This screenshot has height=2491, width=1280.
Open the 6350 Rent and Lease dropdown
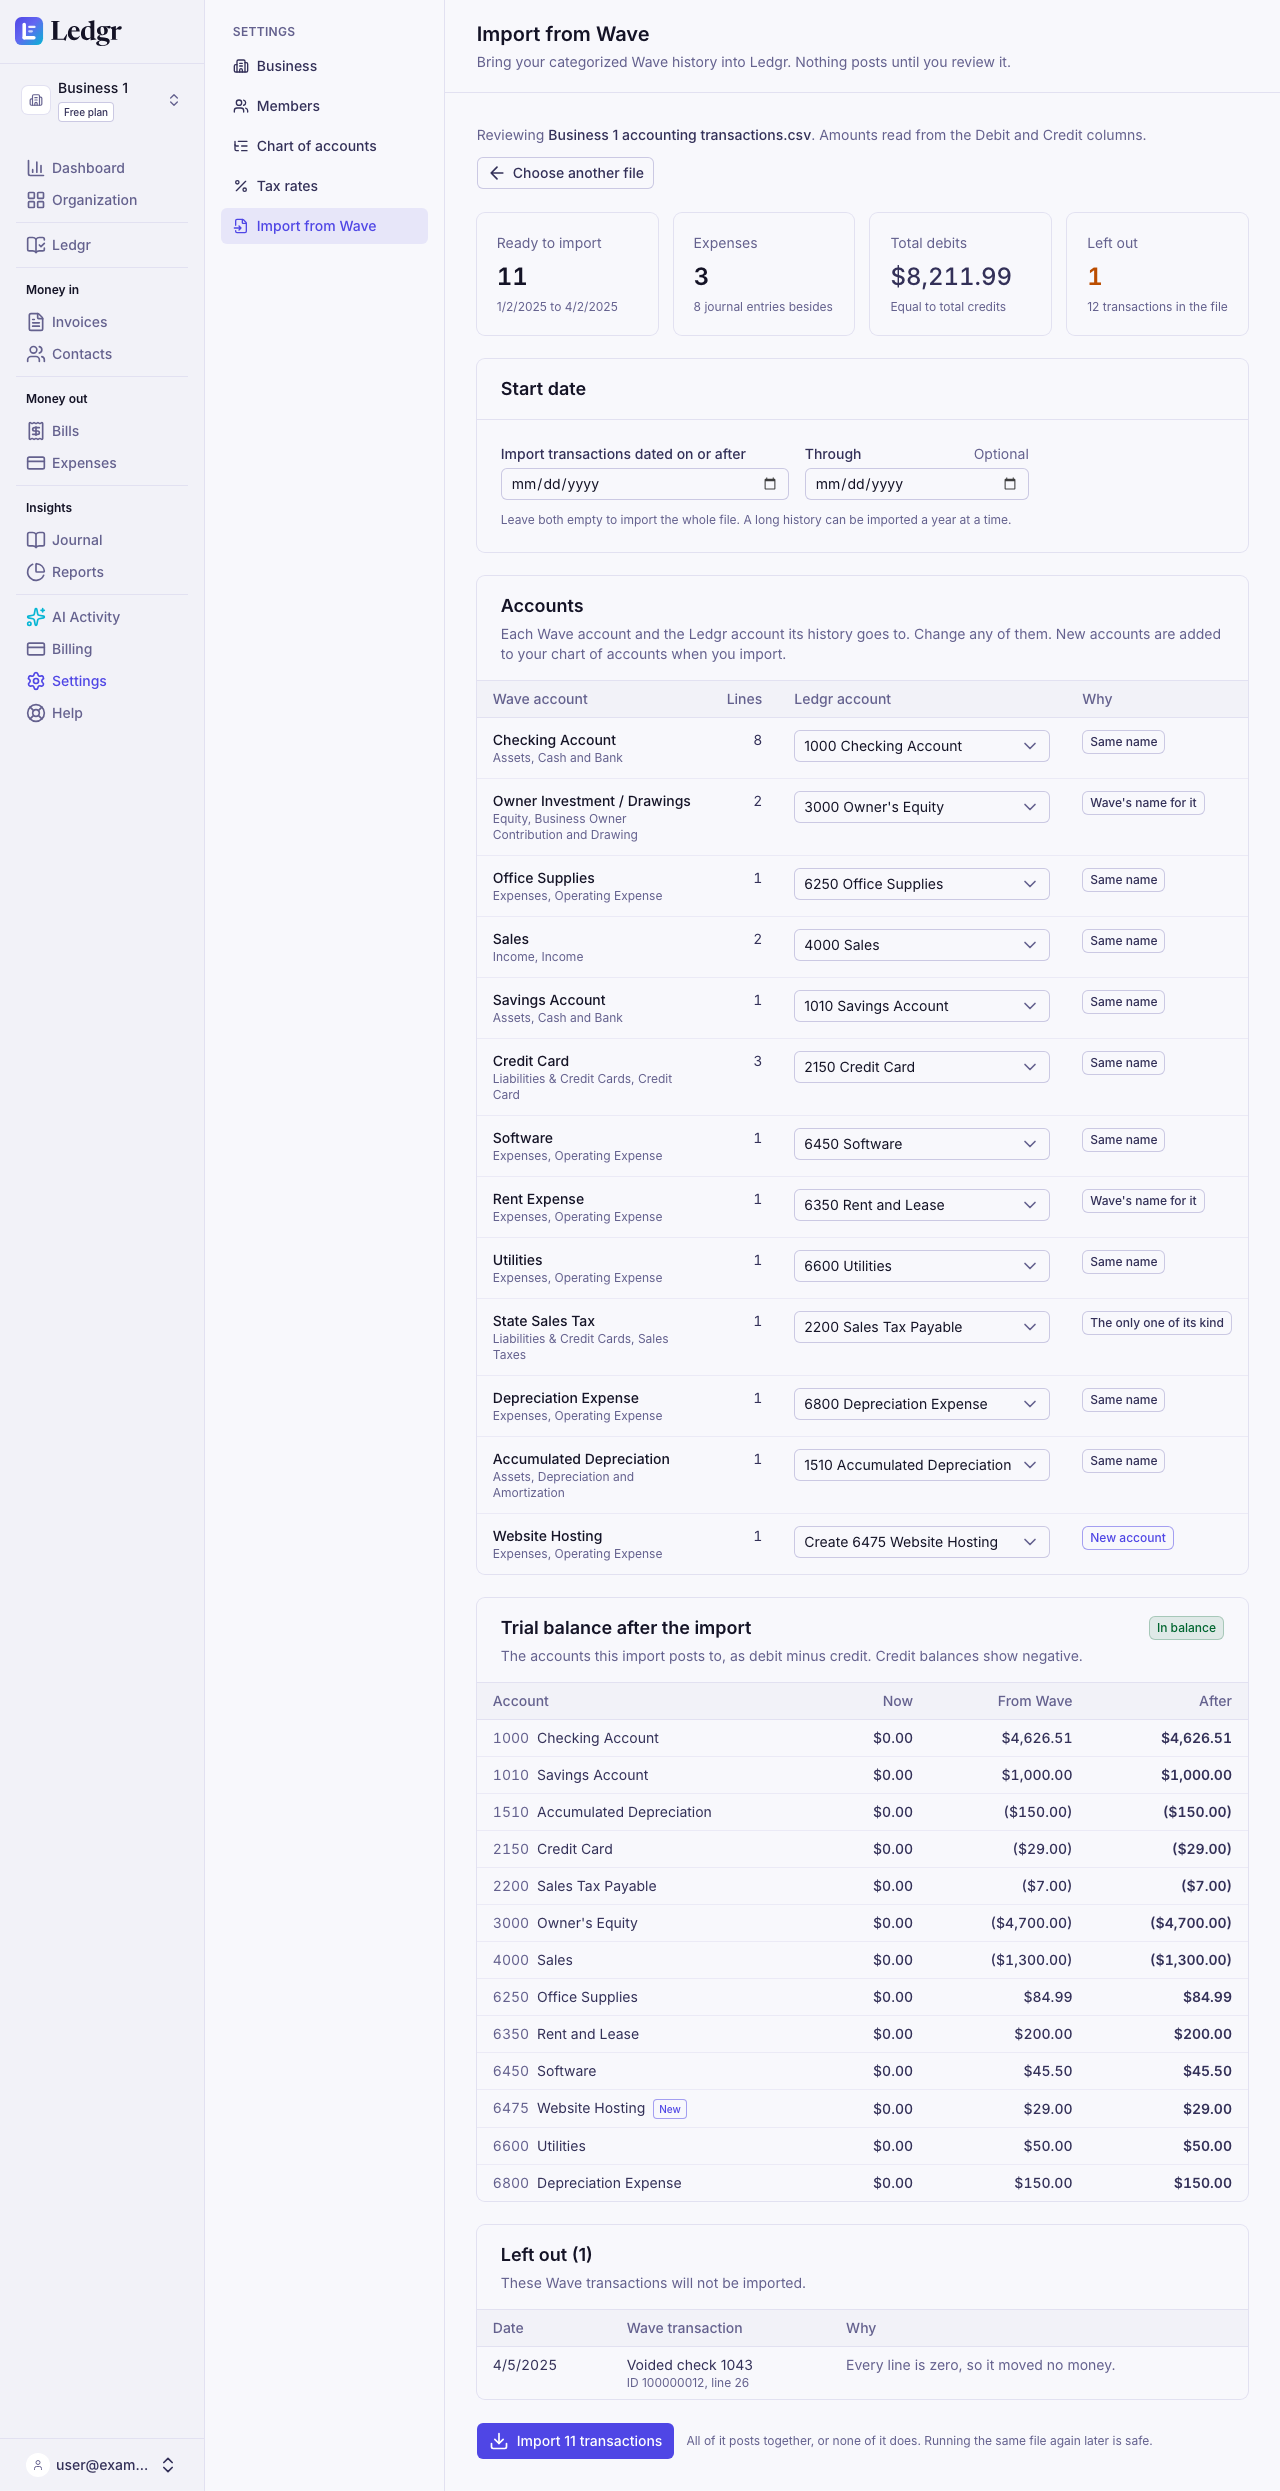tap(921, 1205)
